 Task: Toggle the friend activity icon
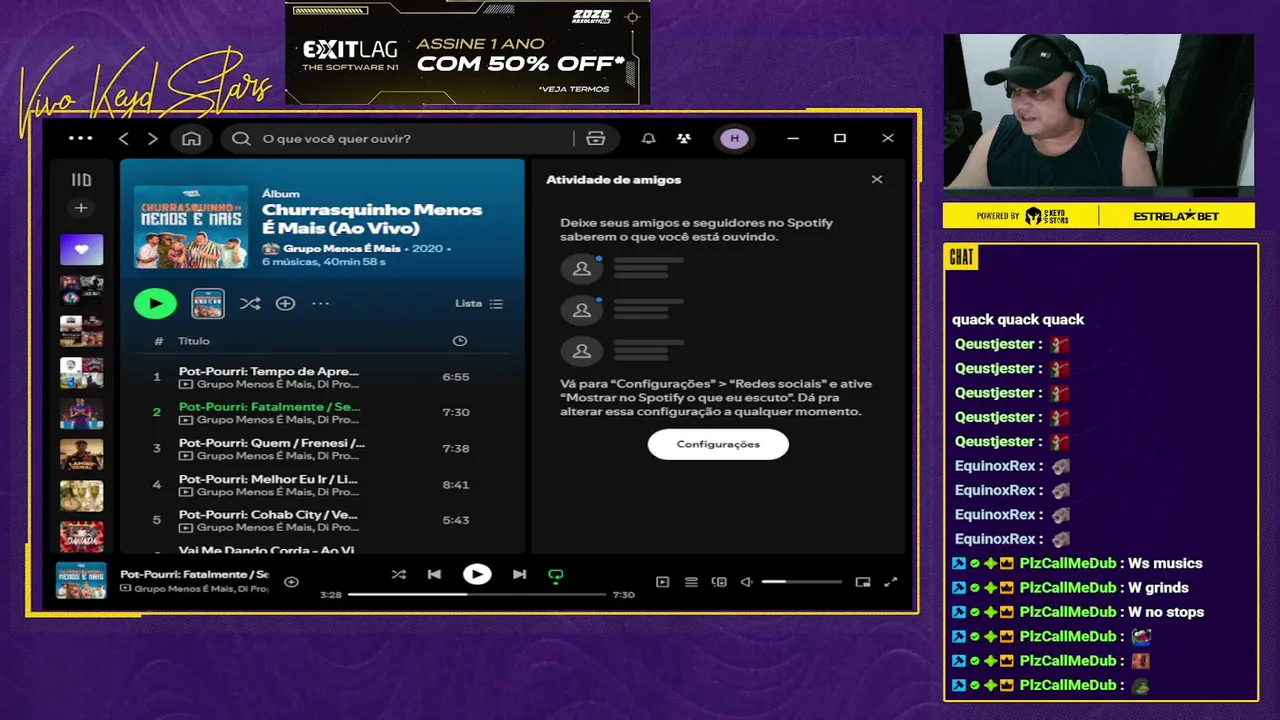683,138
